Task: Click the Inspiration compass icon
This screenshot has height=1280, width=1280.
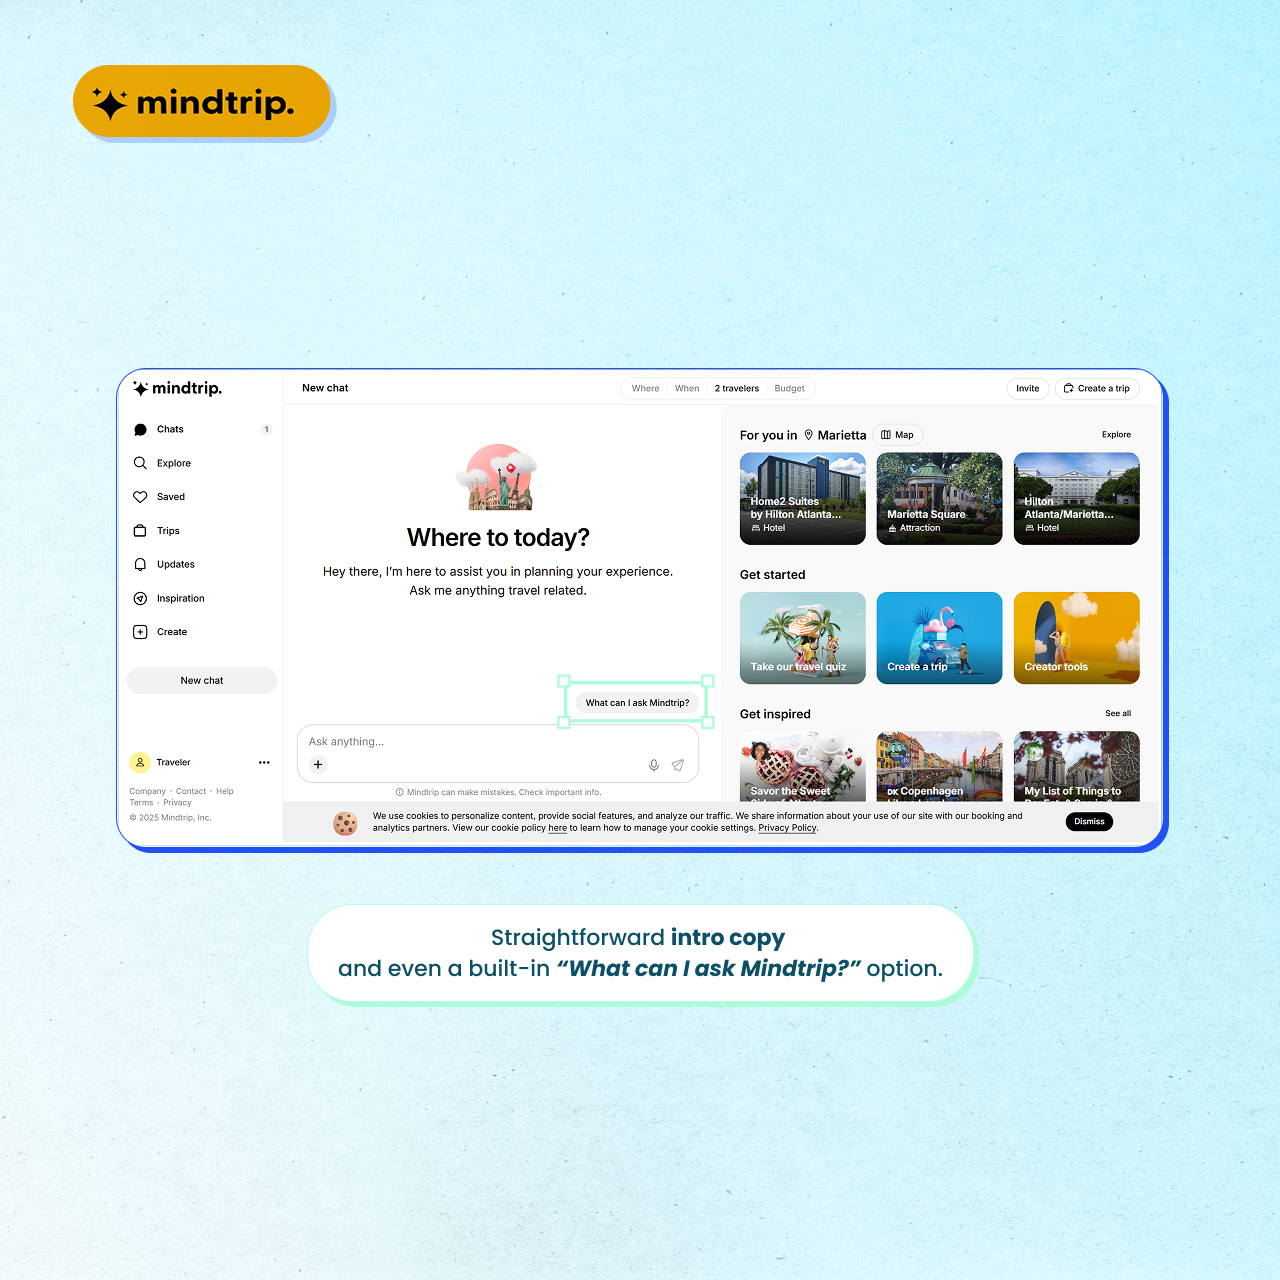Action: click(x=140, y=598)
